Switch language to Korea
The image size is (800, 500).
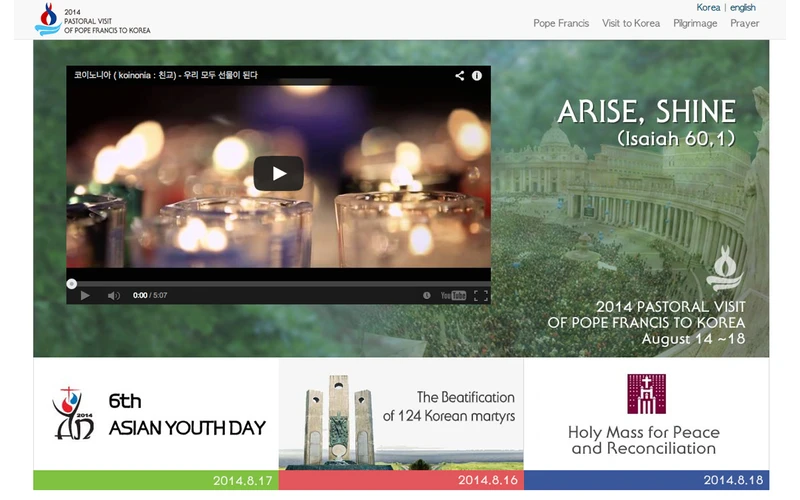(x=708, y=8)
